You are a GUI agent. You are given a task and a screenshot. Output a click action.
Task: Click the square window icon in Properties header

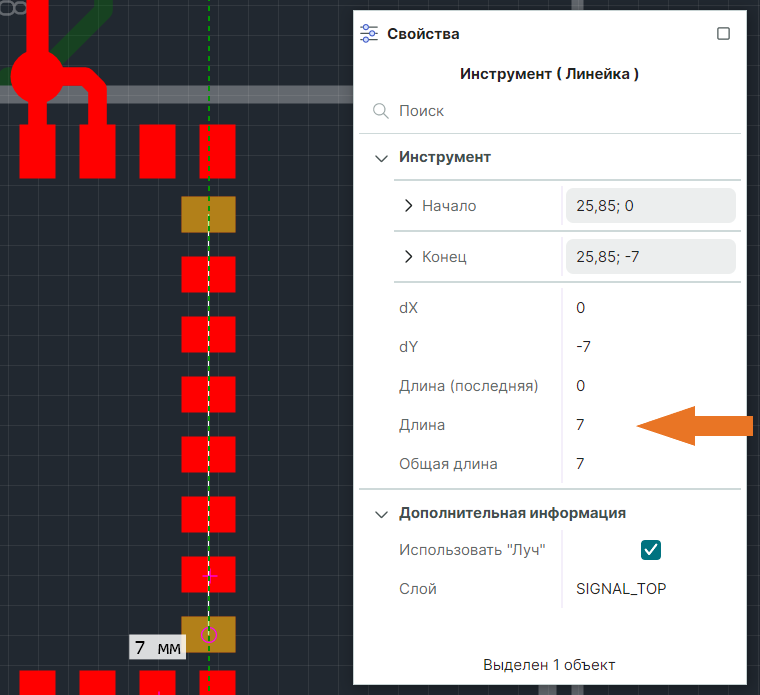[x=724, y=33]
